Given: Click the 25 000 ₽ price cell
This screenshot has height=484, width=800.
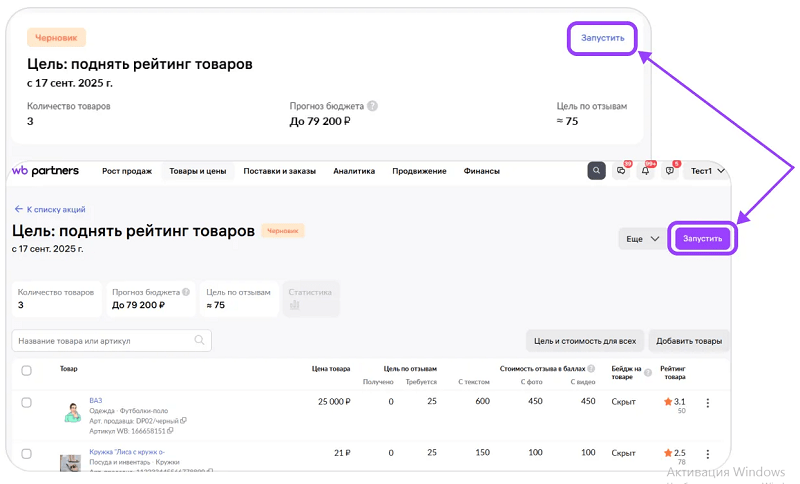Looking at the screenshot, I should click(x=334, y=402).
